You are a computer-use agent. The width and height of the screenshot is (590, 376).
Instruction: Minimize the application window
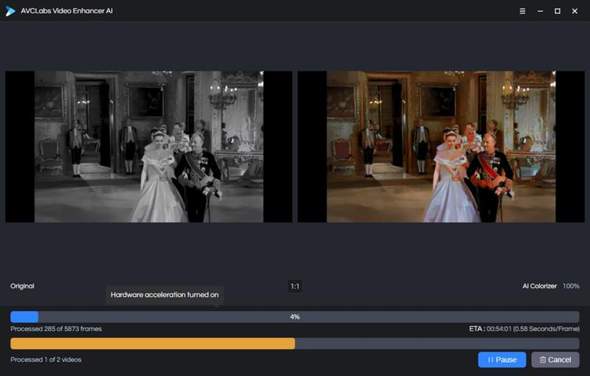click(540, 11)
